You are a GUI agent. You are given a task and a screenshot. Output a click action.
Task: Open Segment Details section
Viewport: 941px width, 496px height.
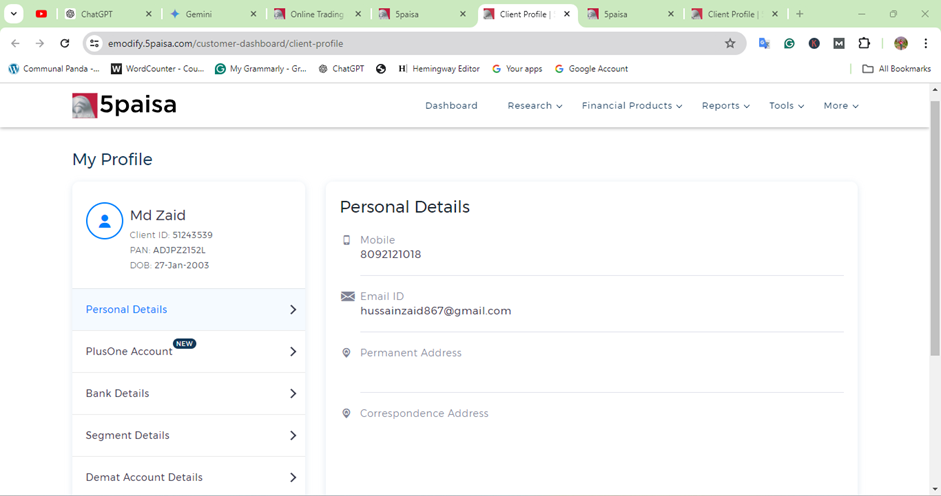[188, 436]
